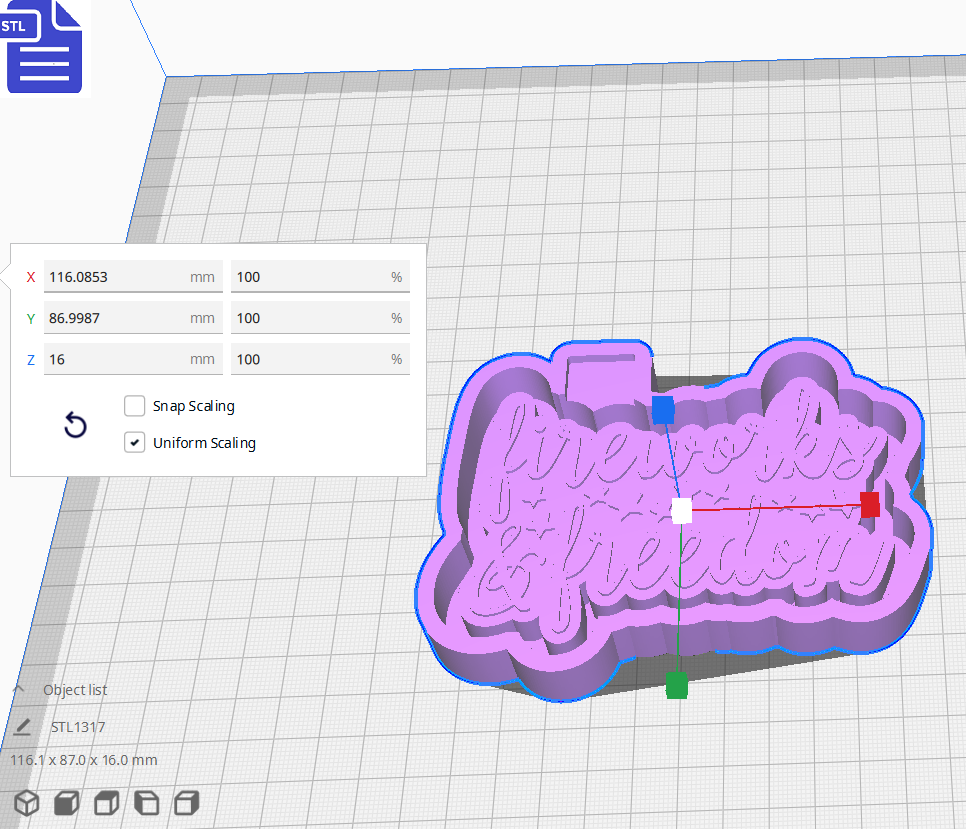Click the pencil icon next to STL1317

coord(21,727)
